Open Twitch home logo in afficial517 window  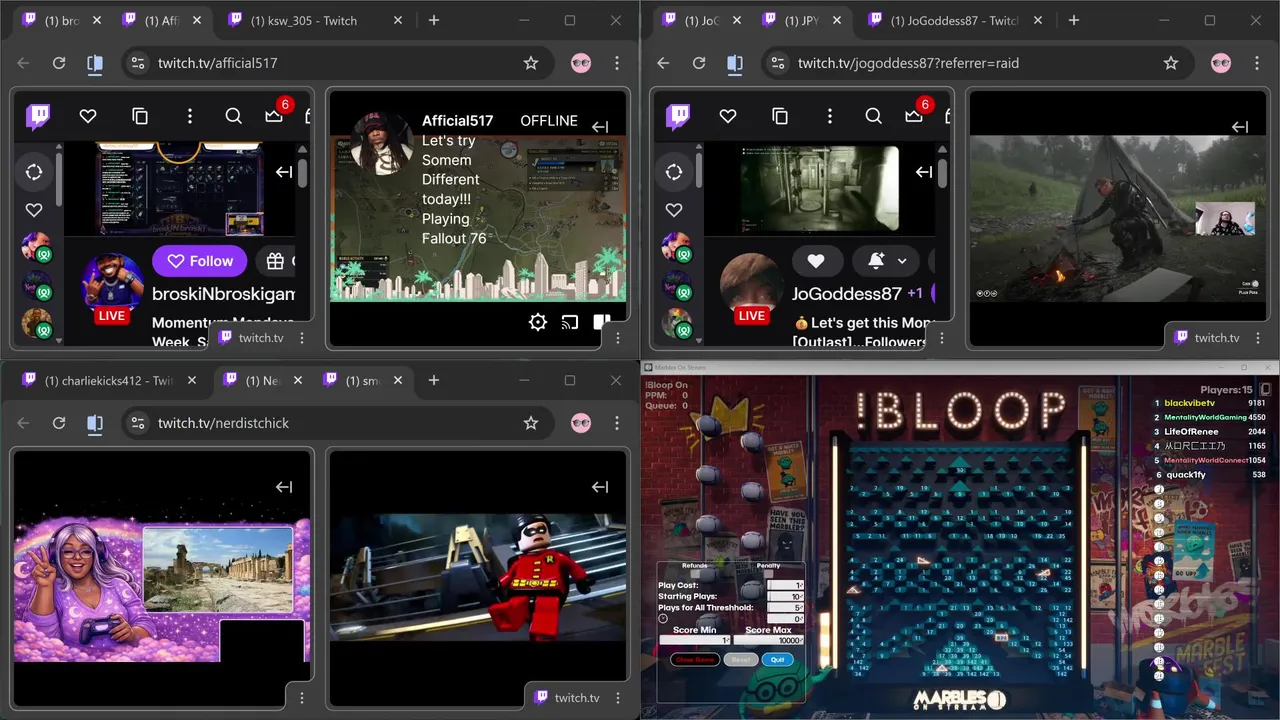[x=39, y=116]
